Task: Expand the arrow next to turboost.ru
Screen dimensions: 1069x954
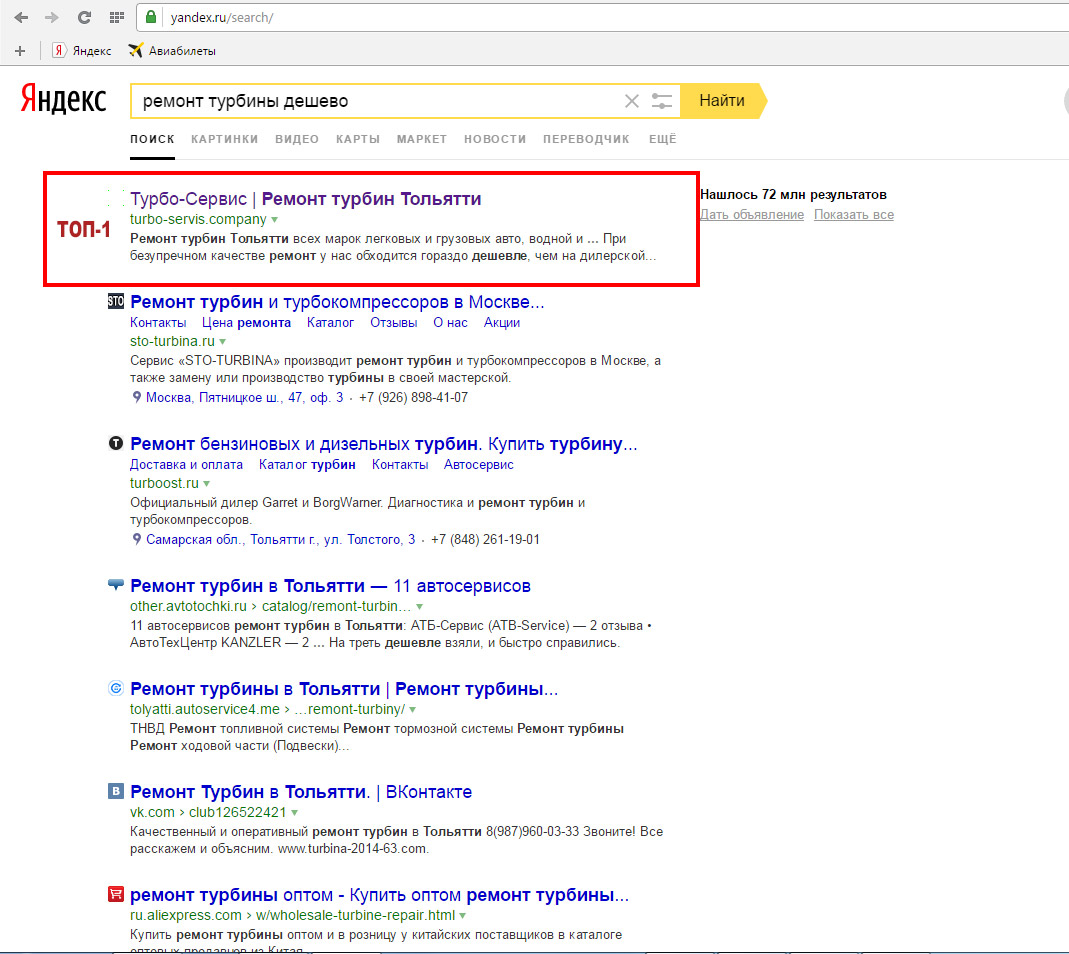Action: (207, 483)
